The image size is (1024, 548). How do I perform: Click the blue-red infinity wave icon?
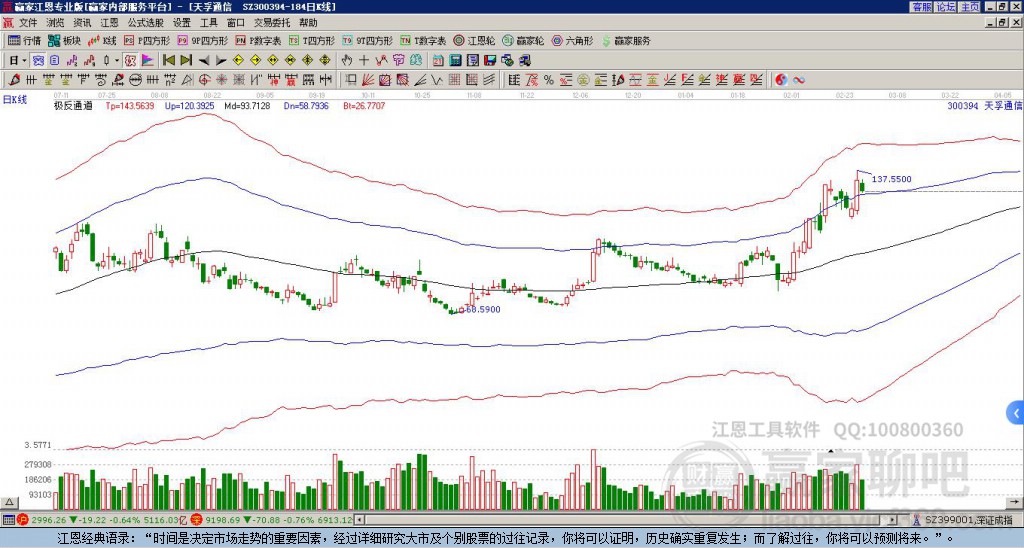click(799, 80)
